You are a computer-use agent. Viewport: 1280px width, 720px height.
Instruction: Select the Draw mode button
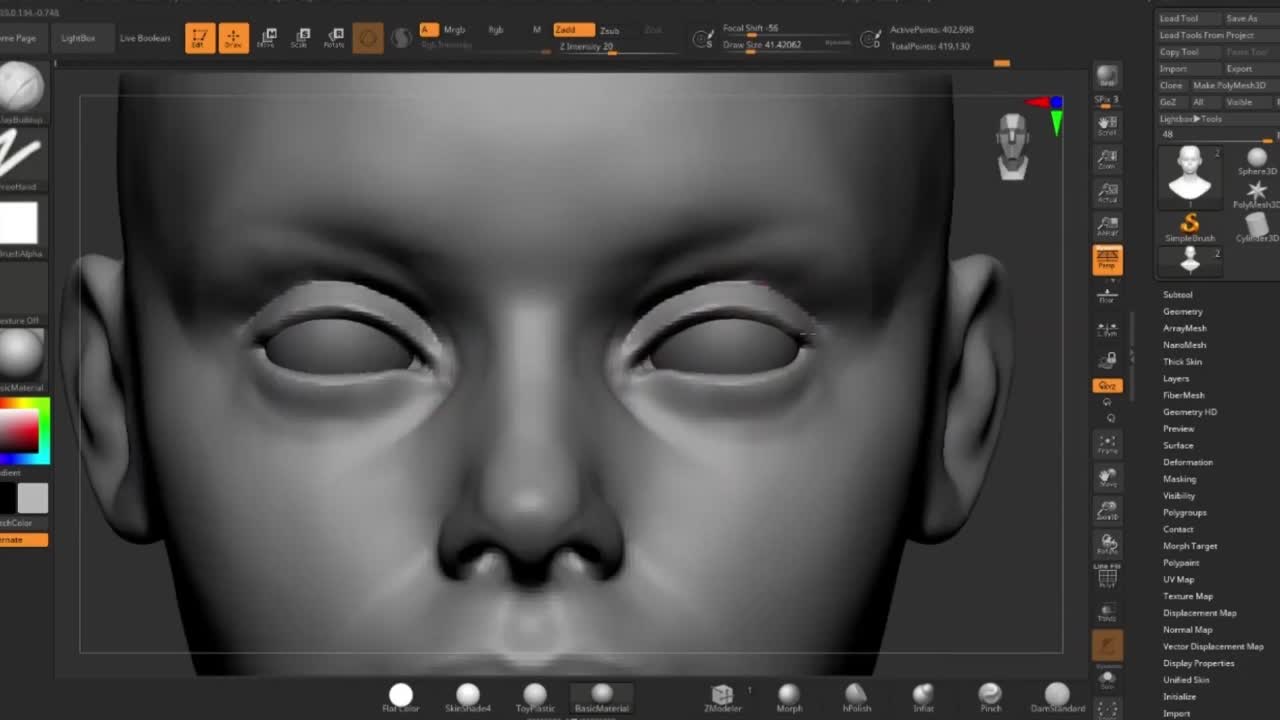coord(233,38)
